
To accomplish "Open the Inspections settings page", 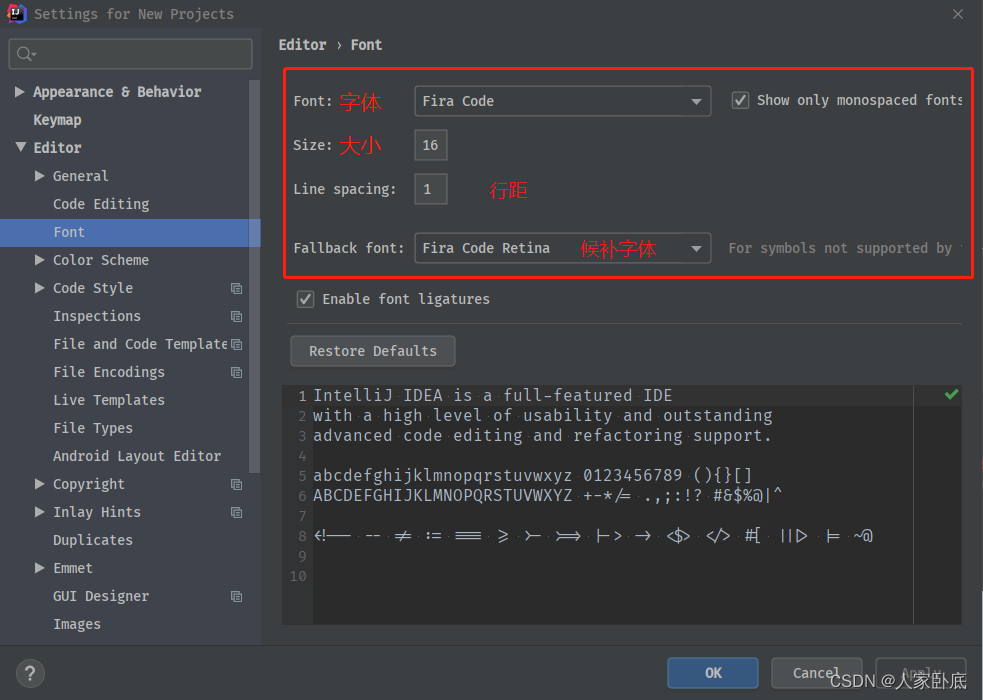I will click(x=97, y=316).
